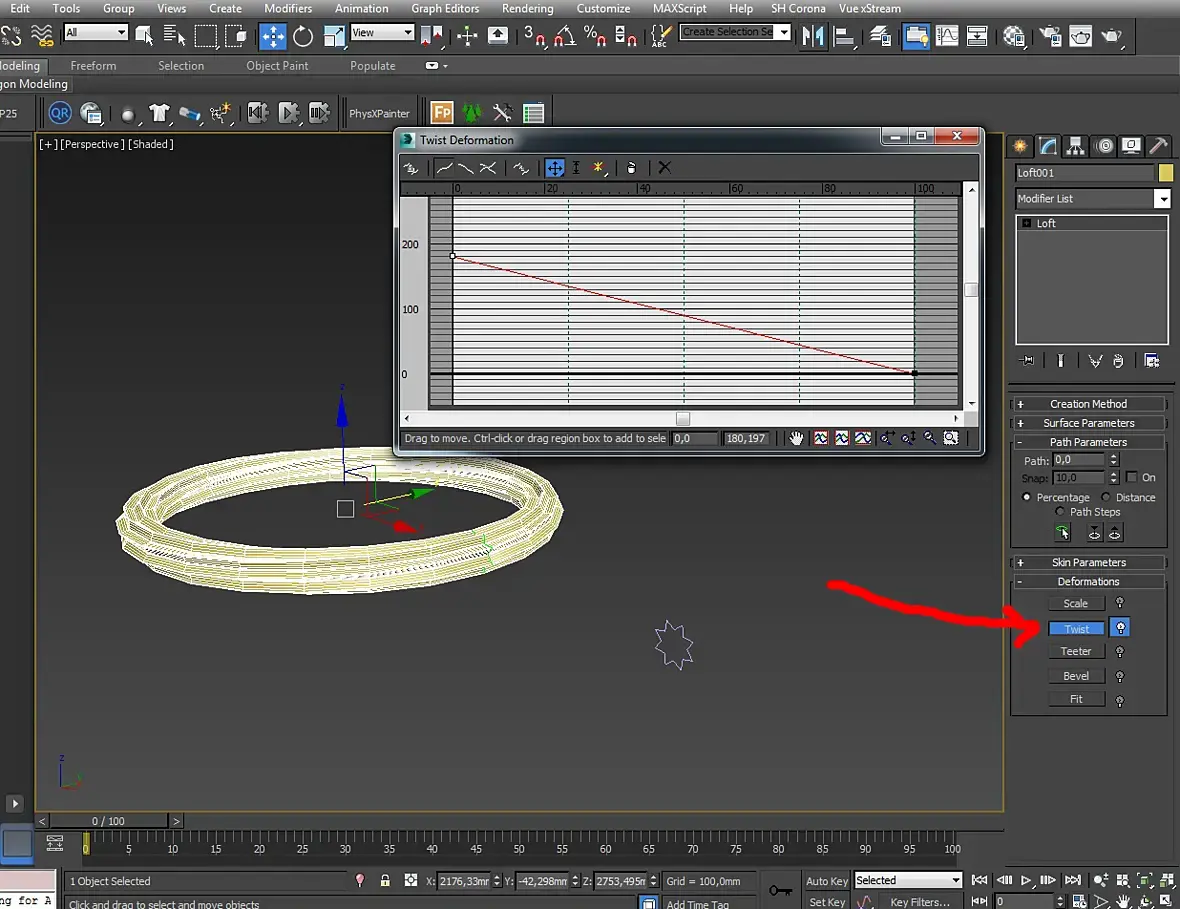
Task: Expand the Skin Parameters rollout
Action: [1088, 563]
